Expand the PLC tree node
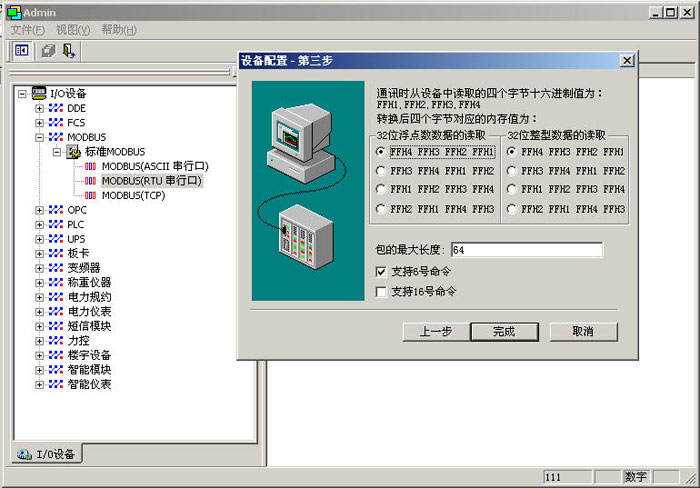The height and width of the screenshot is (488, 700). point(40,225)
